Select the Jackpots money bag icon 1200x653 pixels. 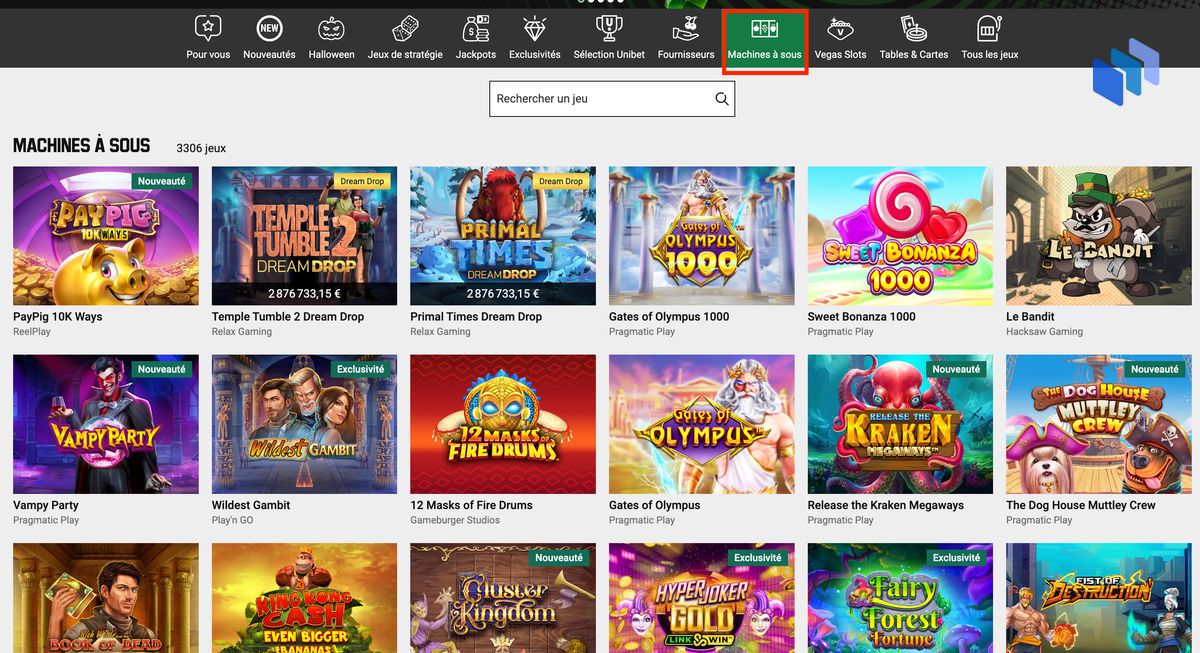tap(476, 28)
